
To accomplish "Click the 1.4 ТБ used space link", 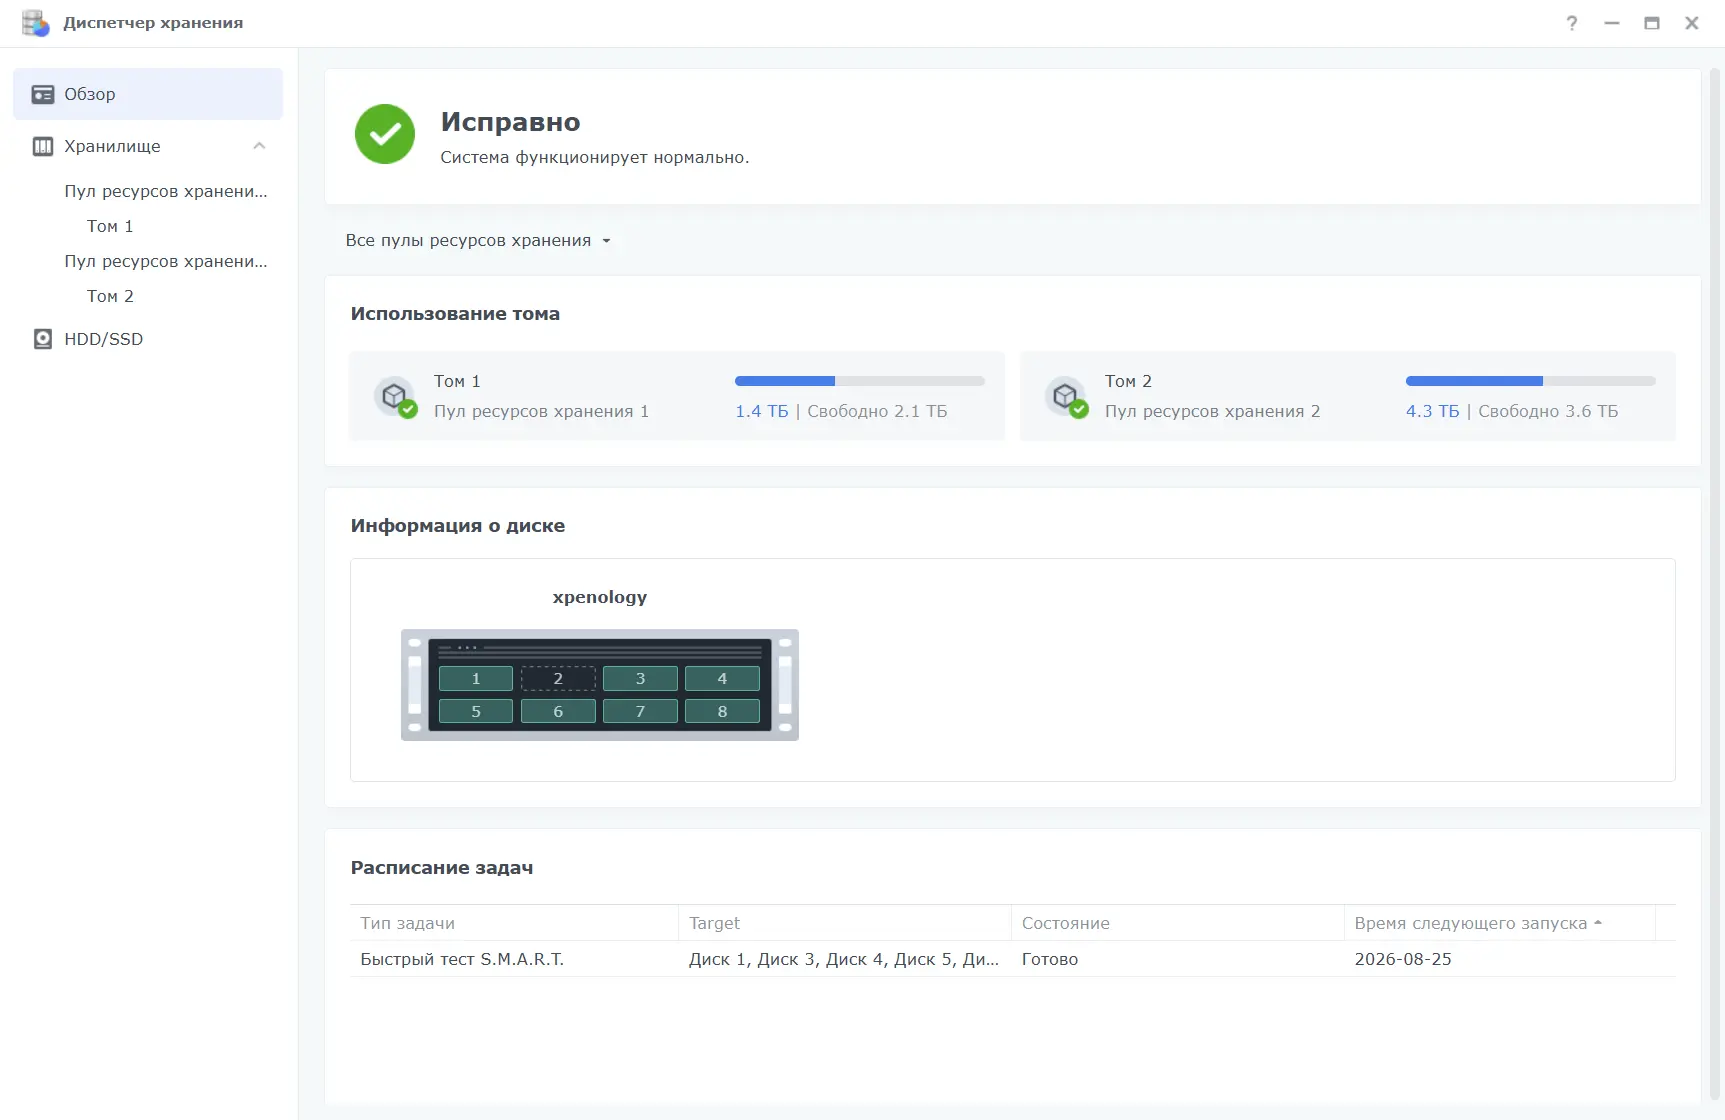I will [762, 411].
